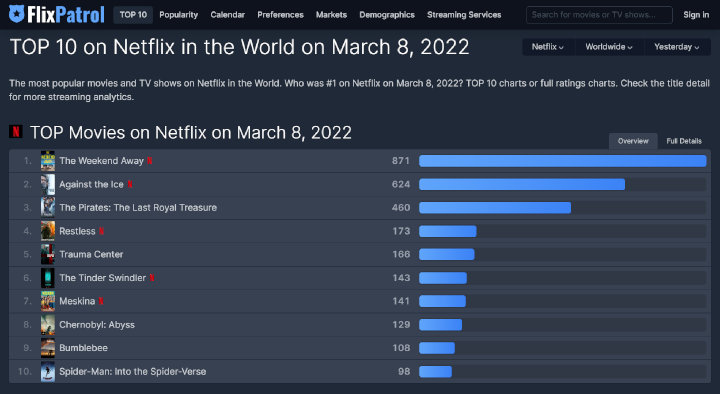This screenshot has height=394, width=720.
Task: Click the Netflix original badge next to The Weekend Away
Action: (x=150, y=161)
